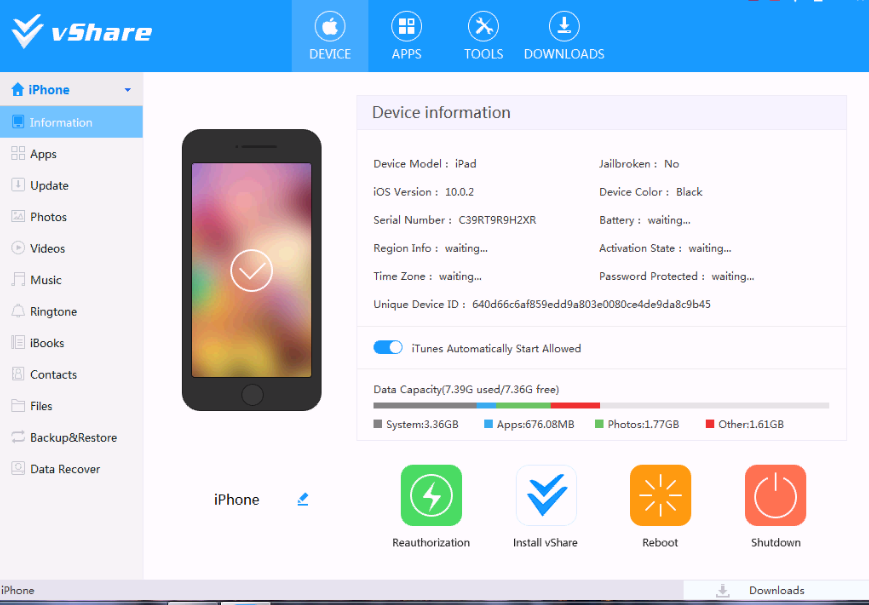Click the data capacity usage bar

601,406
